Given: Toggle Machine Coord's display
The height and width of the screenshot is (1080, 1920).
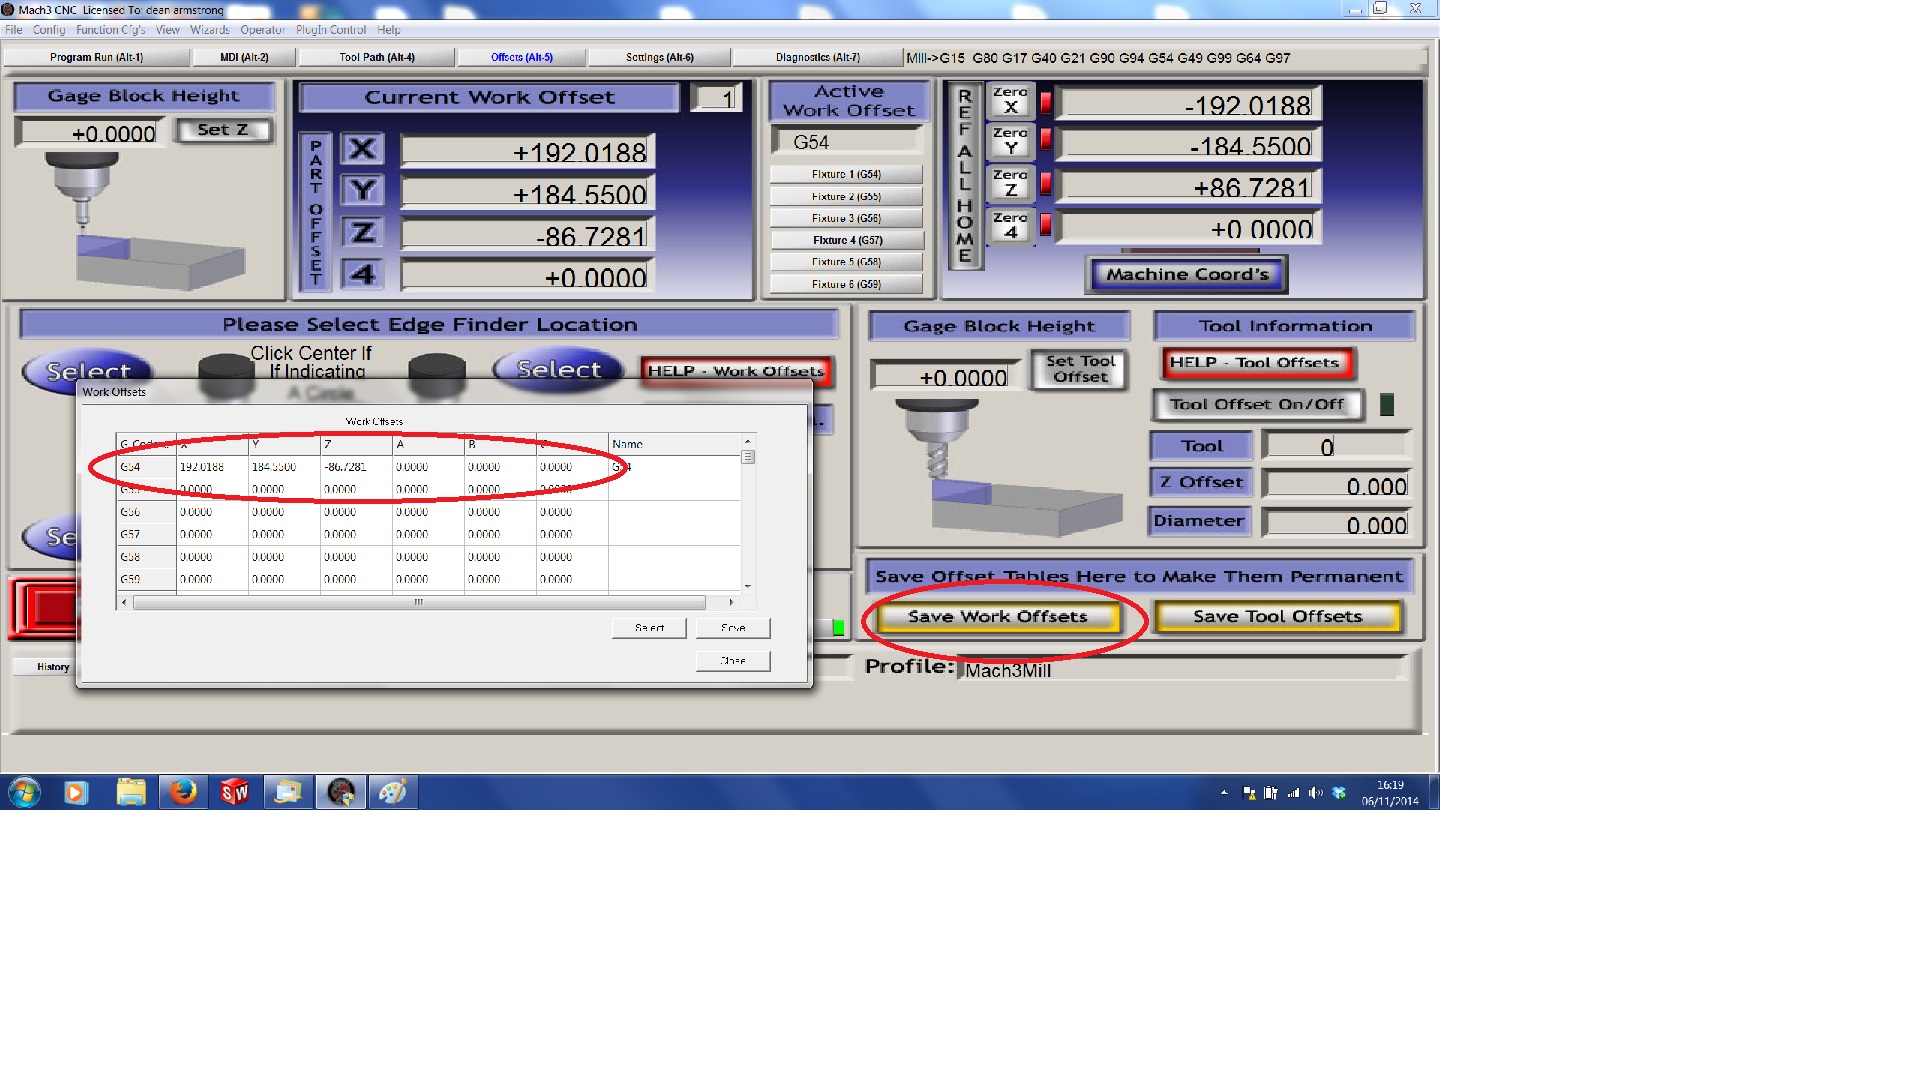Looking at the screenshot, I should click(1186, 275).
